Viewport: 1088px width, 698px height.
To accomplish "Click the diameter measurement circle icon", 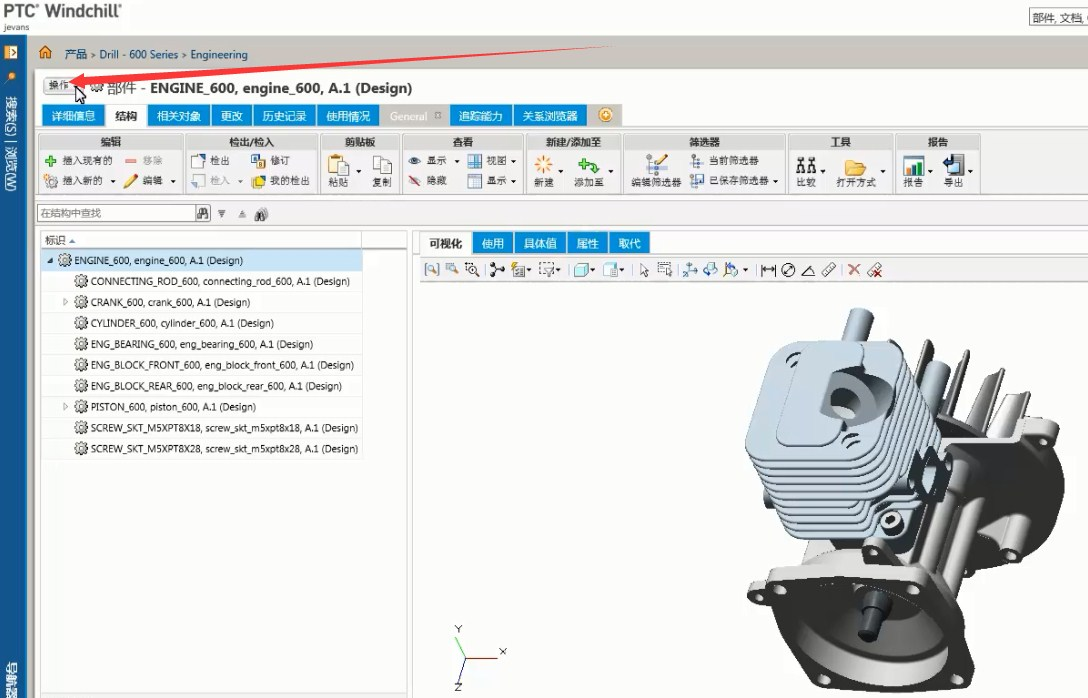I will point(788,271).
